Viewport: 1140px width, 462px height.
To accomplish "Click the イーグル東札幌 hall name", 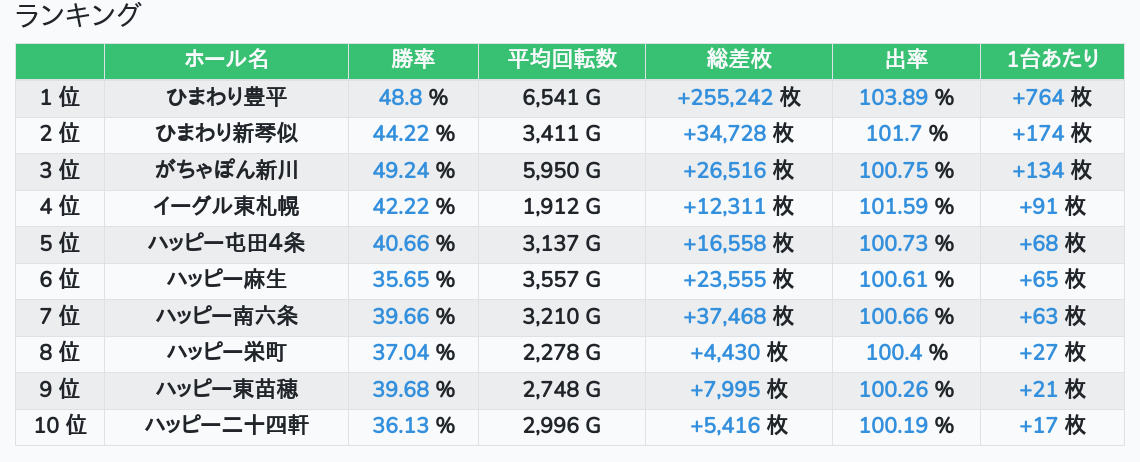I will [227, 207].
